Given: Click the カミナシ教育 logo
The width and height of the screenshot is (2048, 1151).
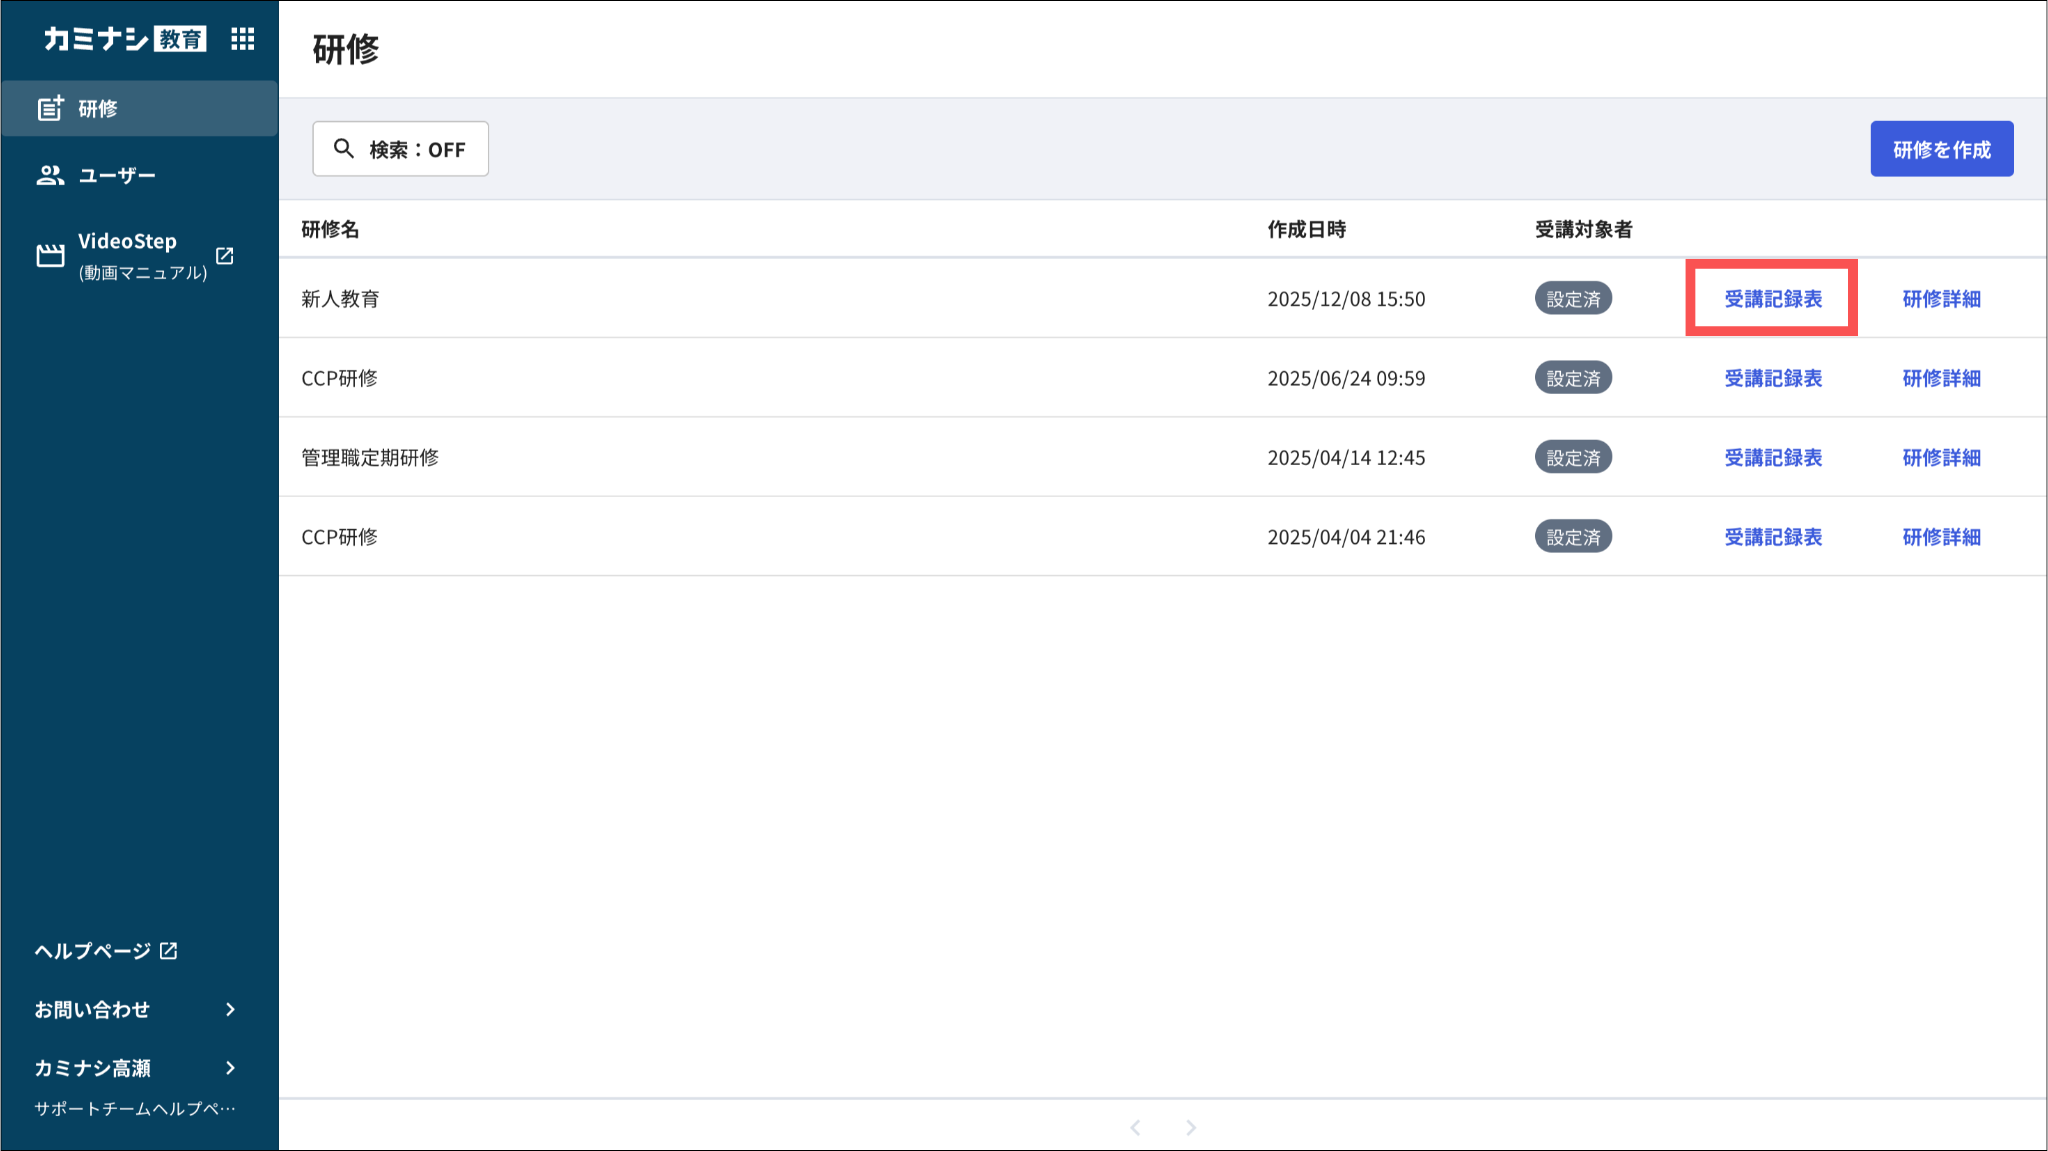Looking at the screenshot, I should point(124,39).
